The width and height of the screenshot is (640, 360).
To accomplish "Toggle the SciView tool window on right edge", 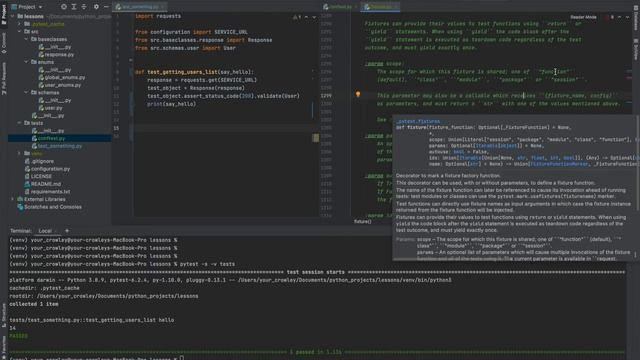I will point(636,49).
